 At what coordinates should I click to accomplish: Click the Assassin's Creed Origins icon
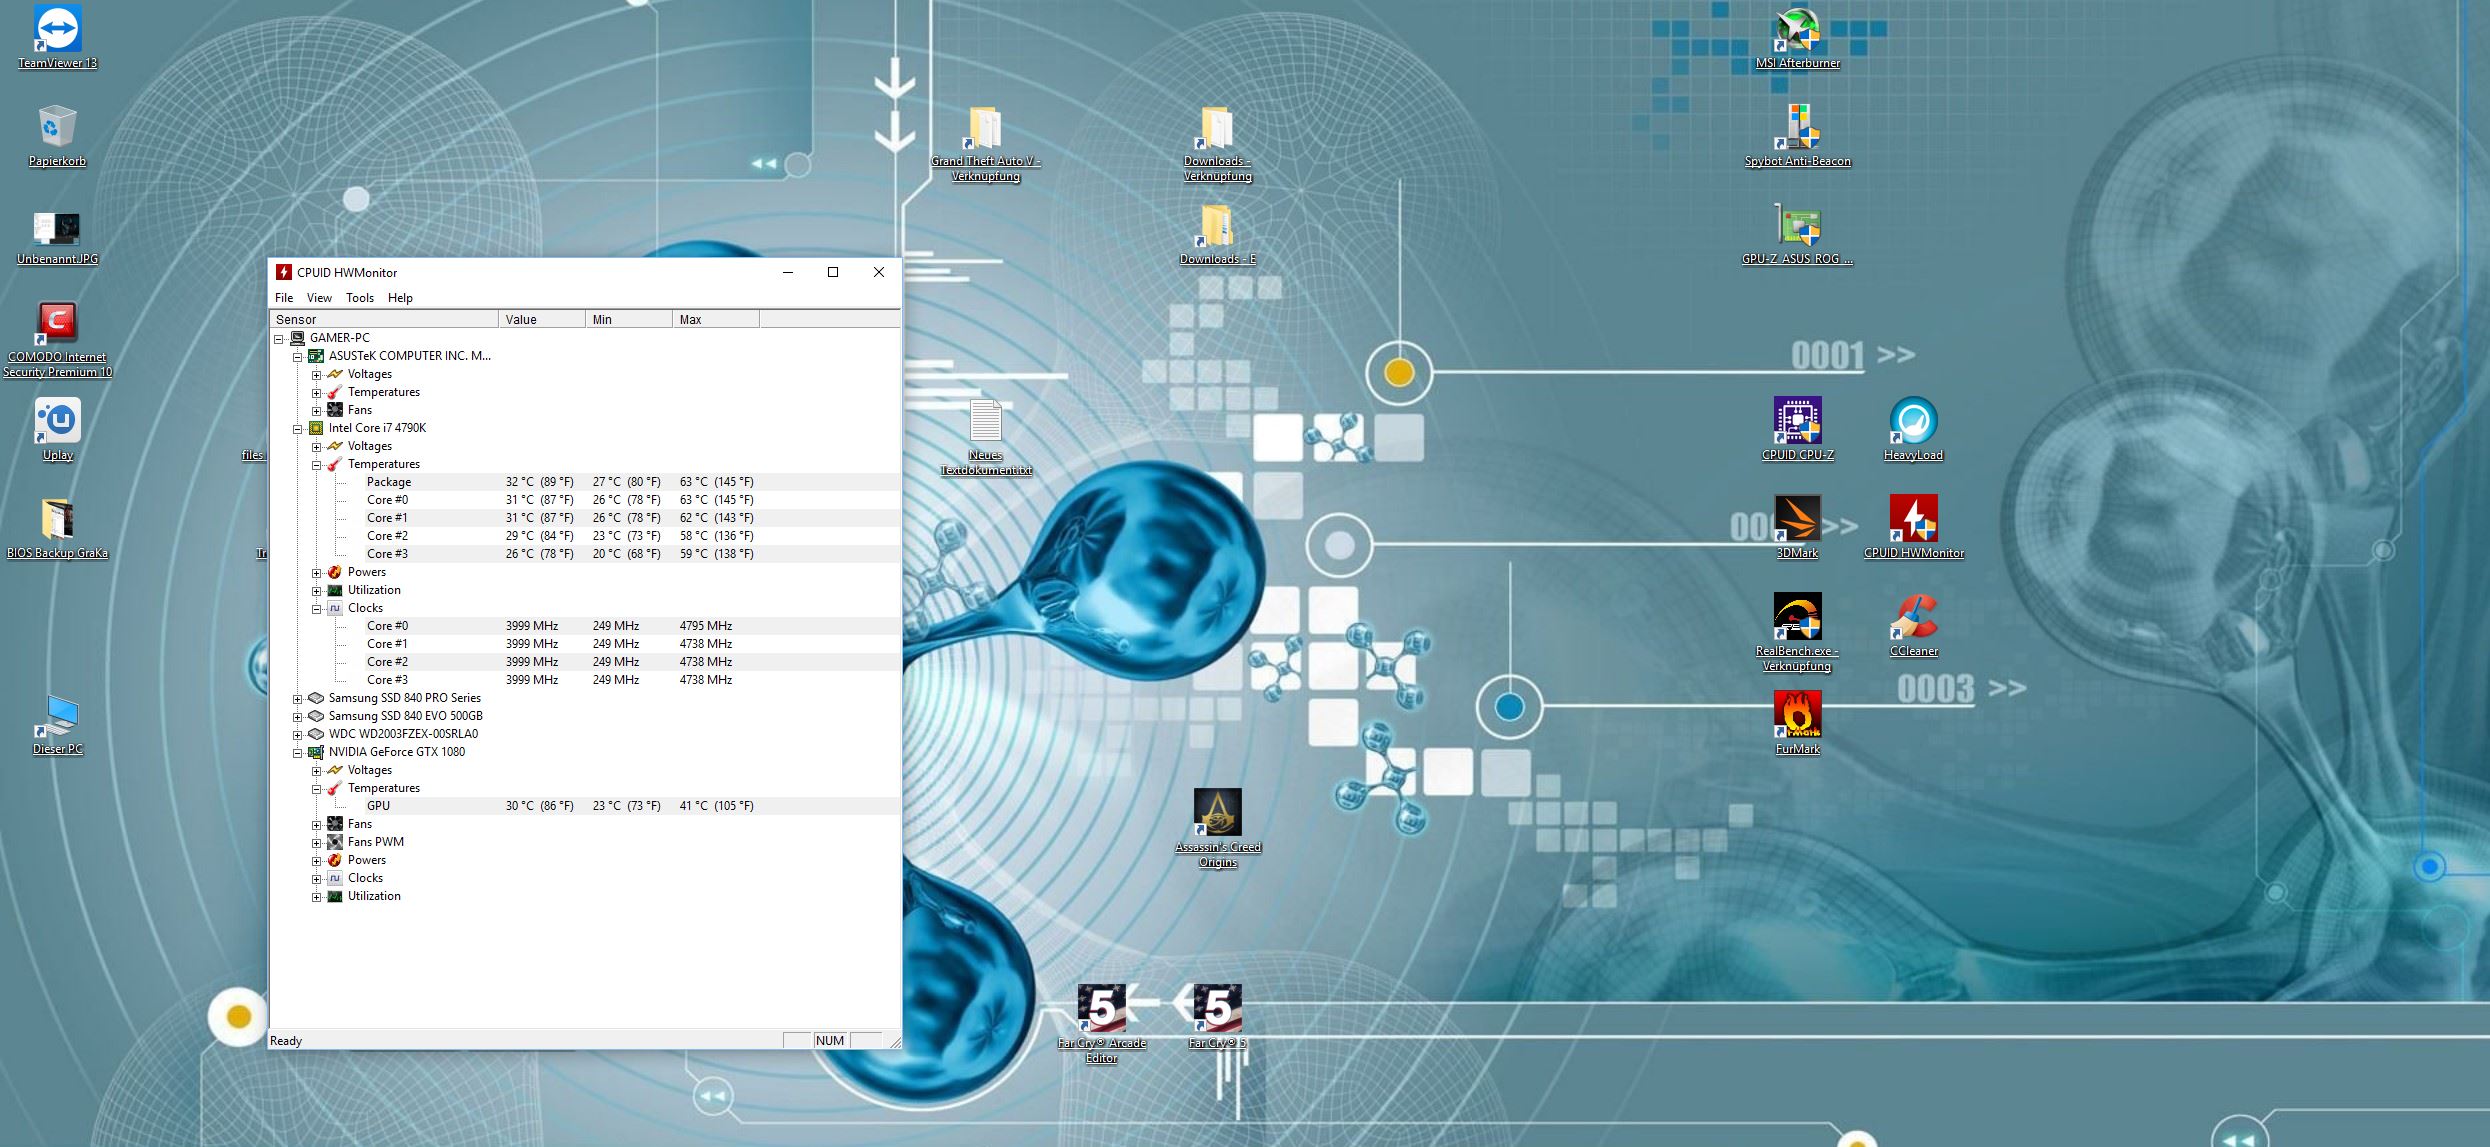[x=1217, y=814]
